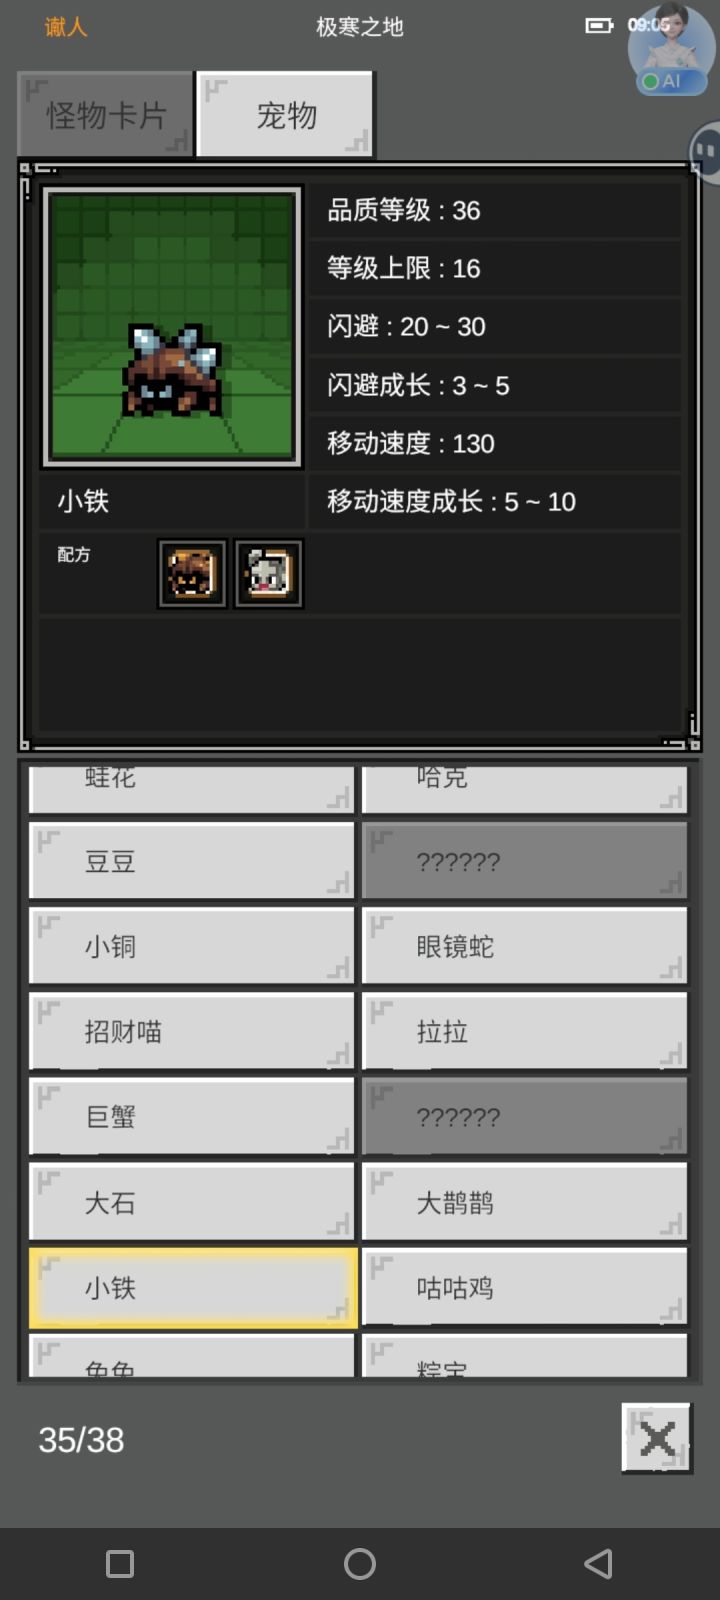Tap the Android recent apps square
The width and height of the screenshot is (720, 1600).
tap(120, 1564)
